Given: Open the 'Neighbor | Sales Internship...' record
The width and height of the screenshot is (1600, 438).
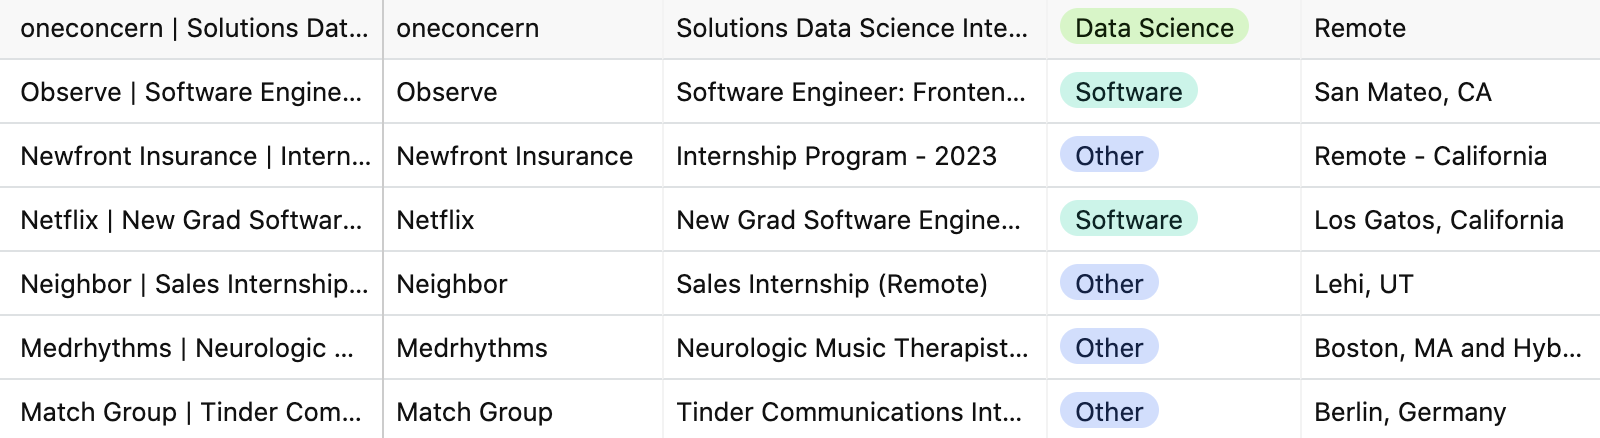Looking at the screenshot, I should click(191, 284).
